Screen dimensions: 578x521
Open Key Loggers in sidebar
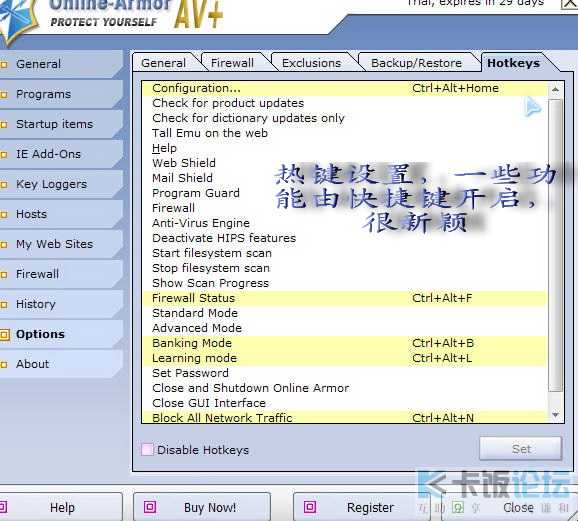click(61, 184)
